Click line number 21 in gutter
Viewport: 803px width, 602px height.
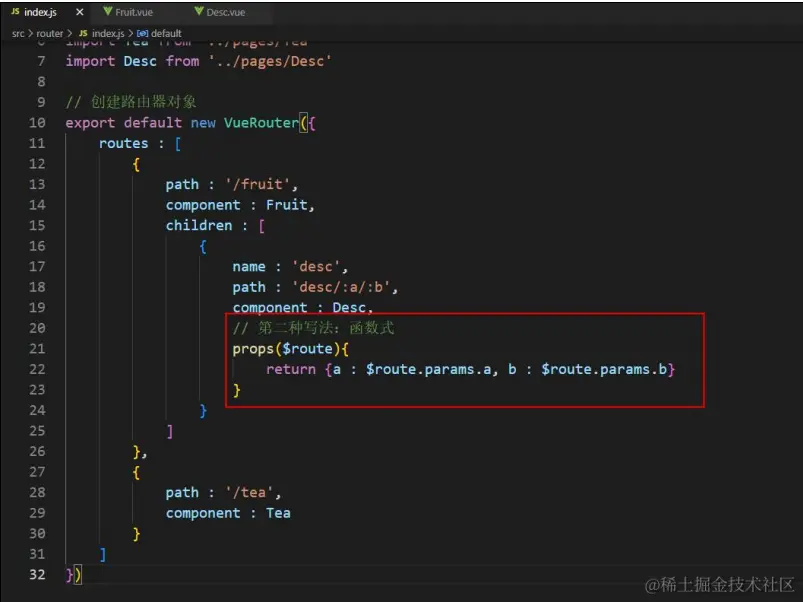pyautogui.click(x=37, y=349)
